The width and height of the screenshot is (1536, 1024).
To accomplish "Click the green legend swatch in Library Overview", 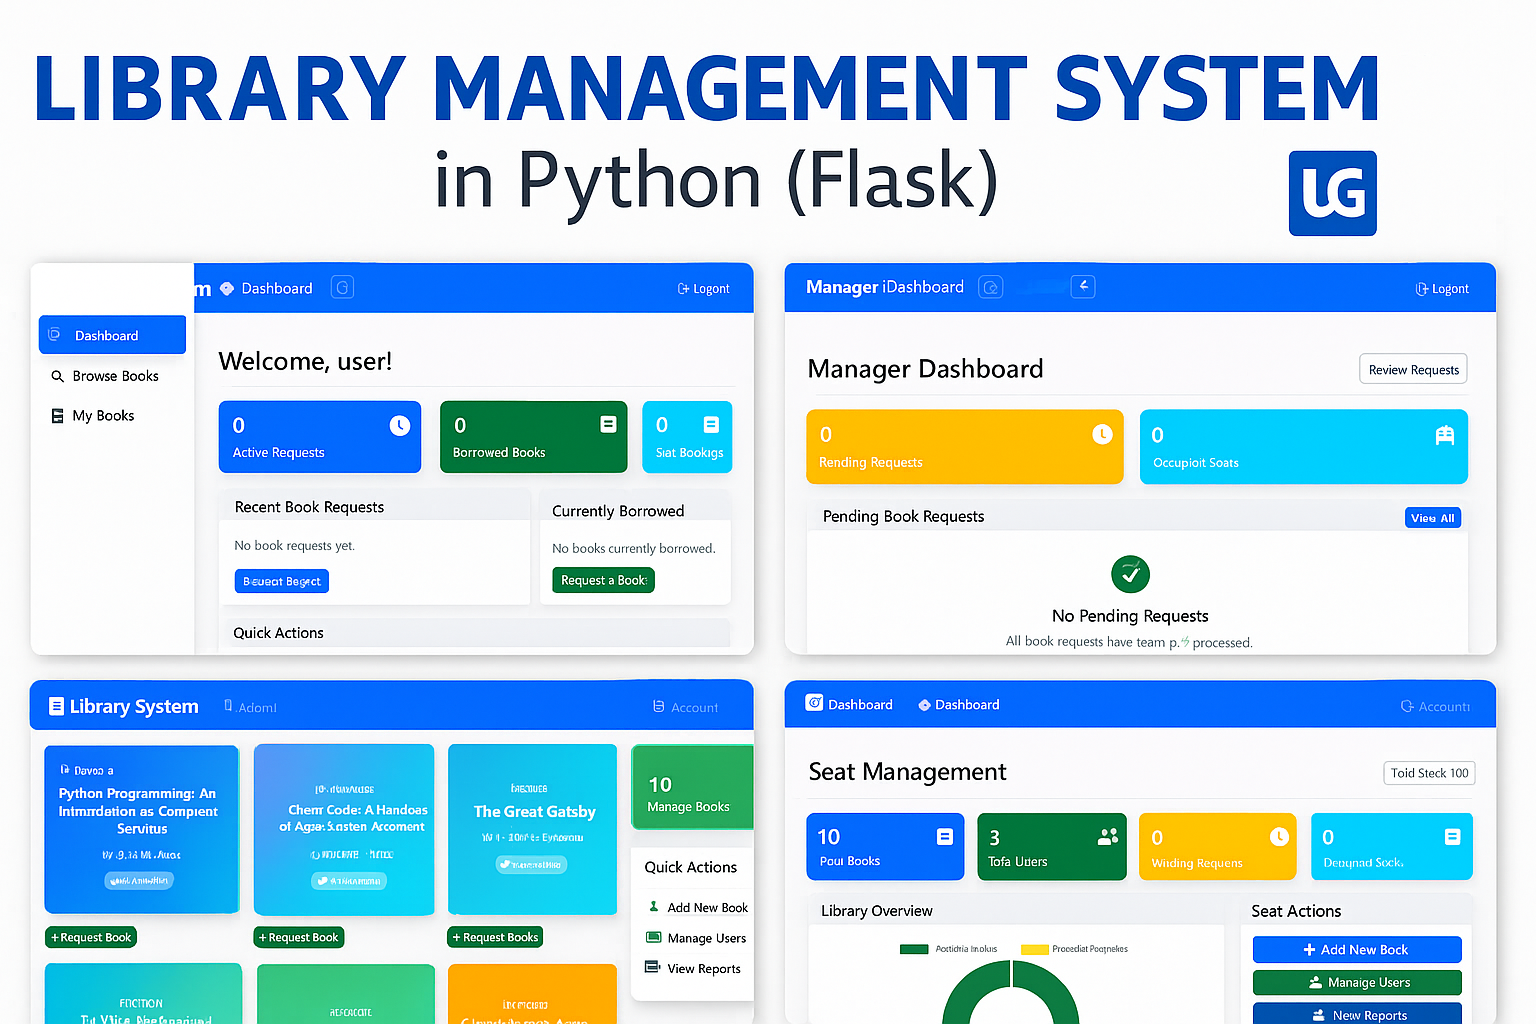I will tap(914, 949).
